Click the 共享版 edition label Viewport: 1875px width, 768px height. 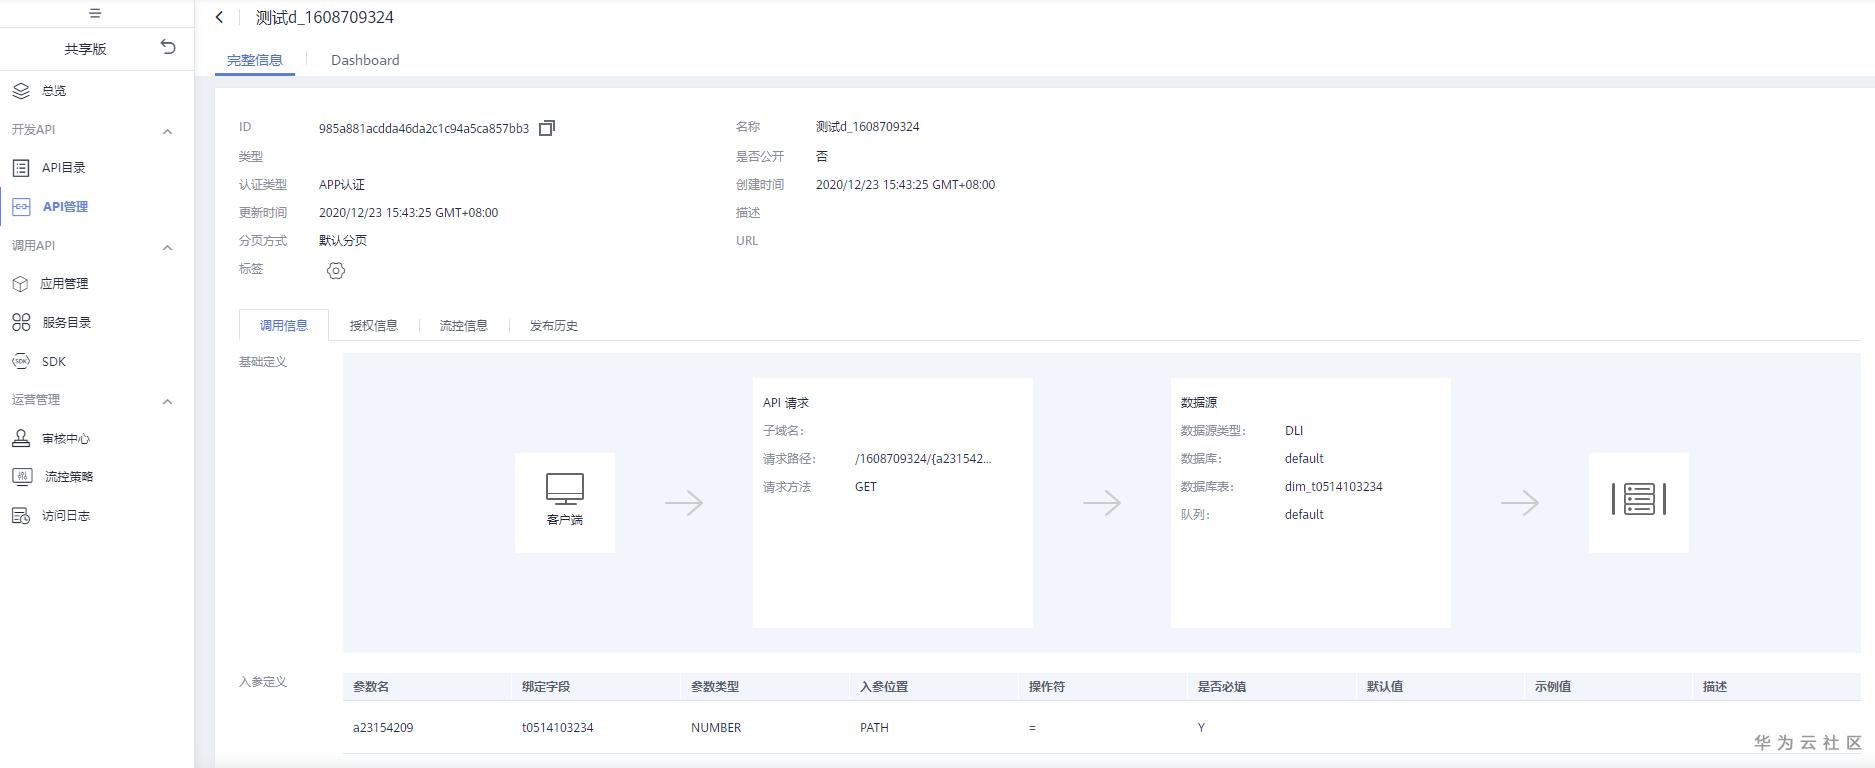pyautogui.click(x=86, y=48)
